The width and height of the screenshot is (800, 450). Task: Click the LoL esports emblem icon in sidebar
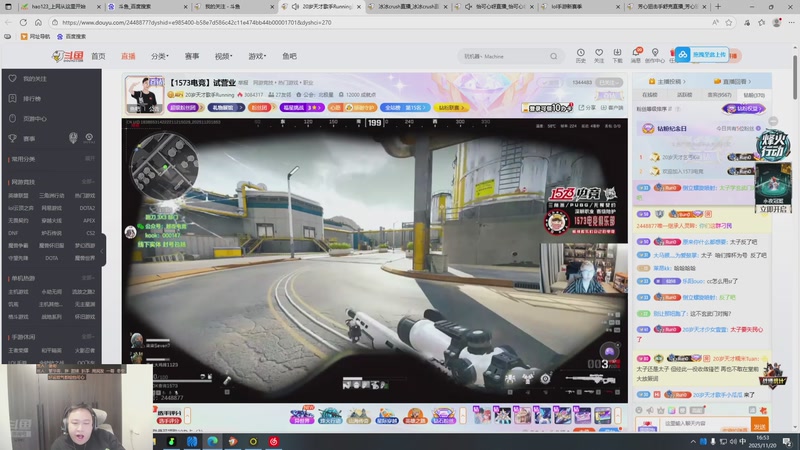tap(73, 138)
